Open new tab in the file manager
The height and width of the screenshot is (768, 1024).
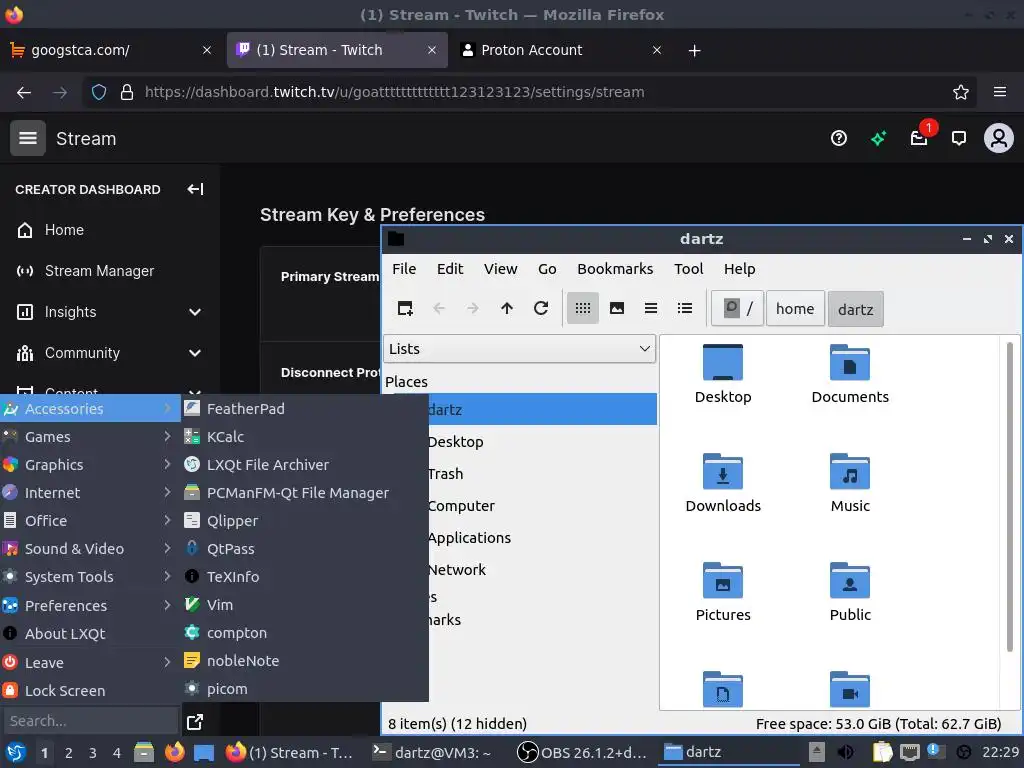tap(405, 308)
